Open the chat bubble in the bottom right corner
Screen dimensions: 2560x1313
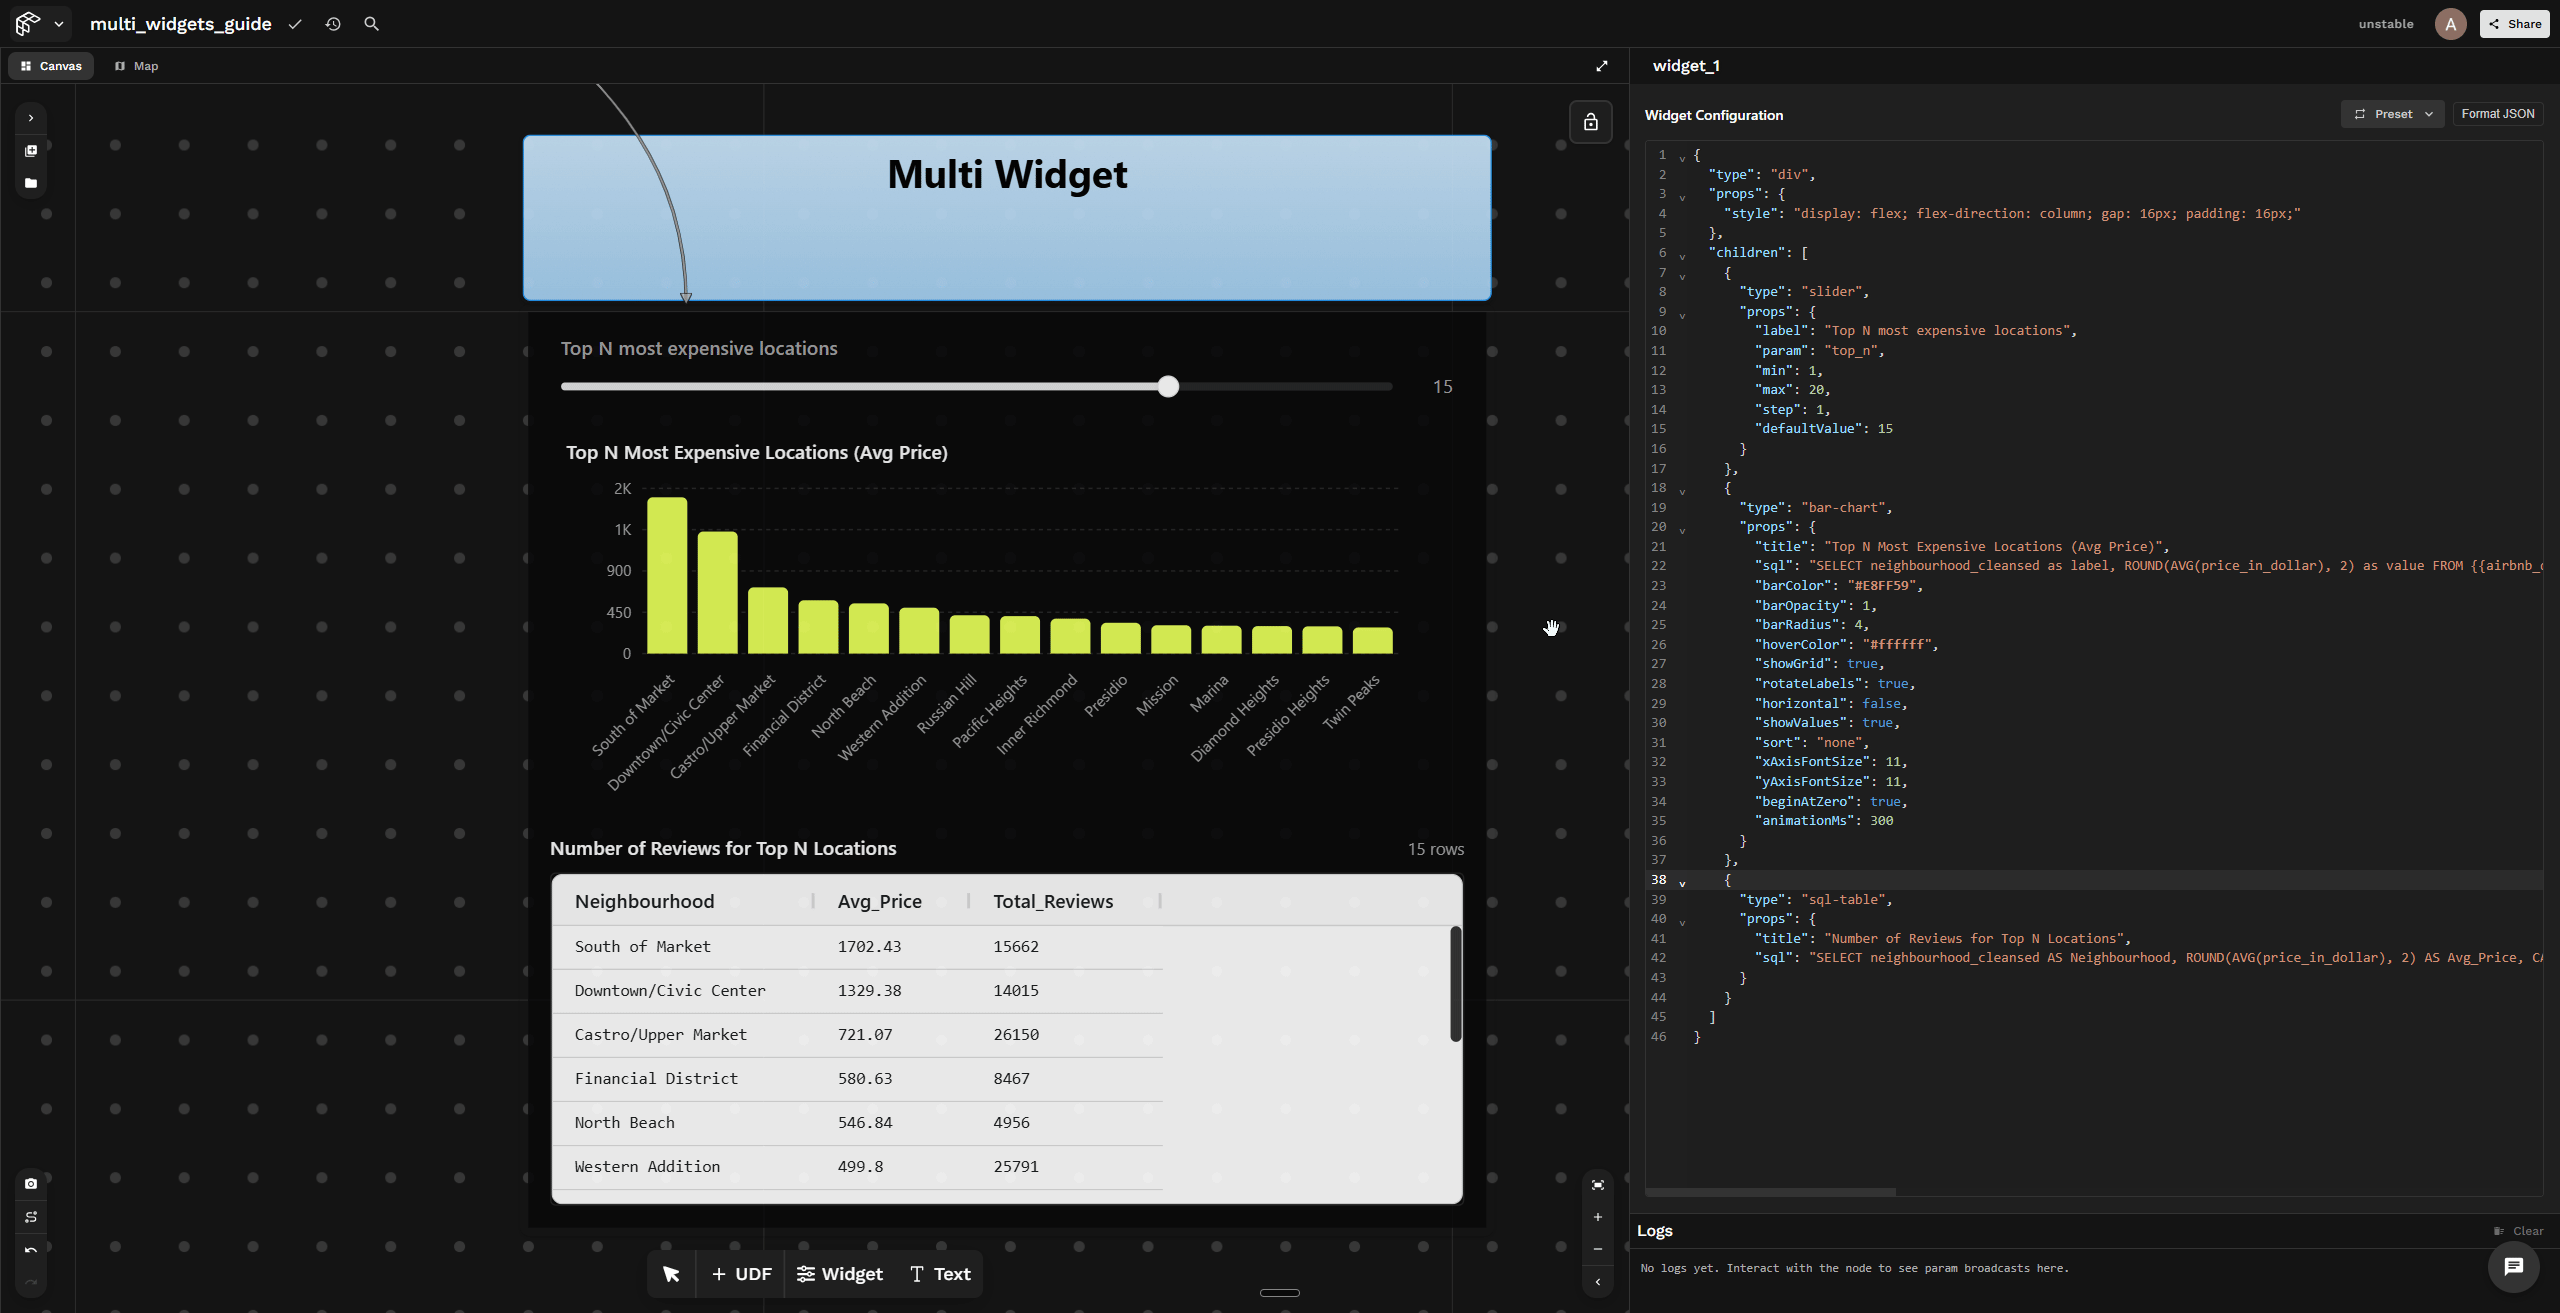pyautogui.click(x=2513, y=1267)
